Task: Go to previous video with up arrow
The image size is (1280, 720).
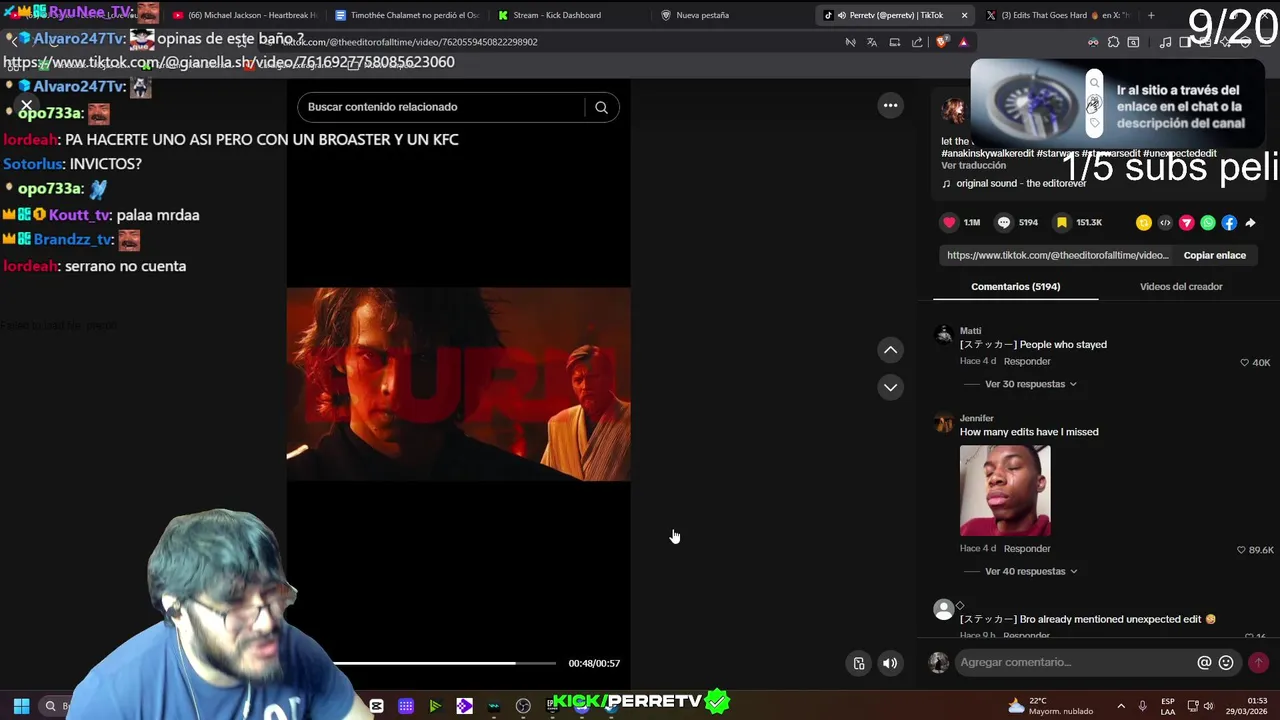Action: tap(890, 350)
